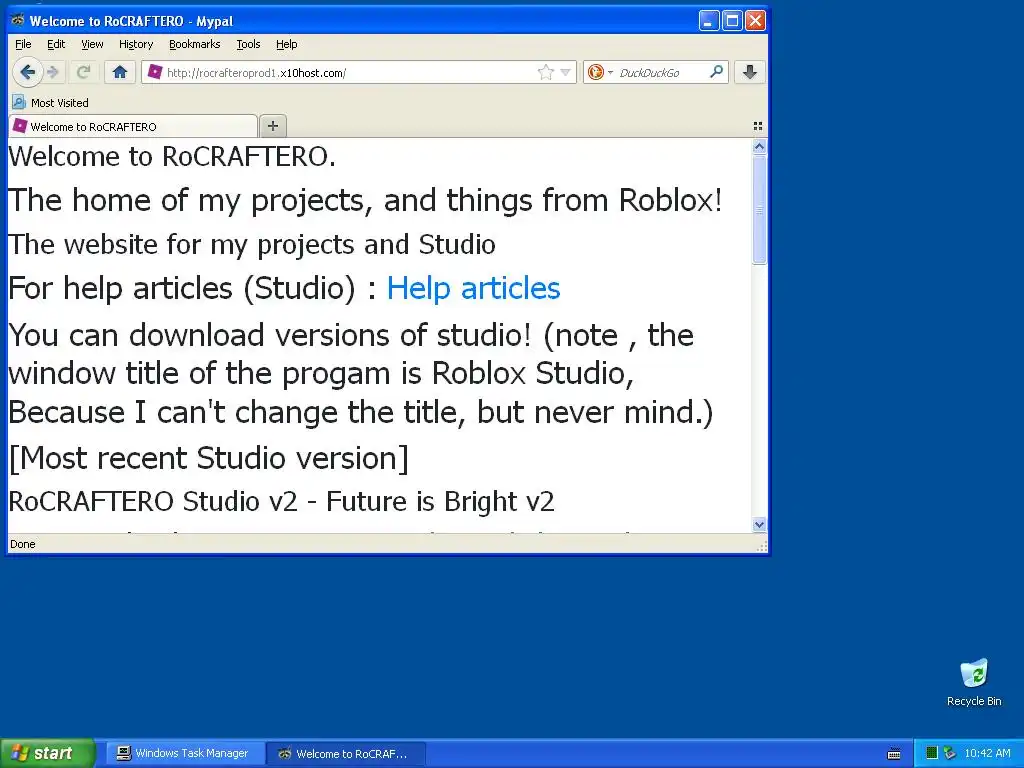Viewport: 1024px width, 768px height.
Task: Click the keyboard icon in the taskbar
Action: click(x=894, y=754)
